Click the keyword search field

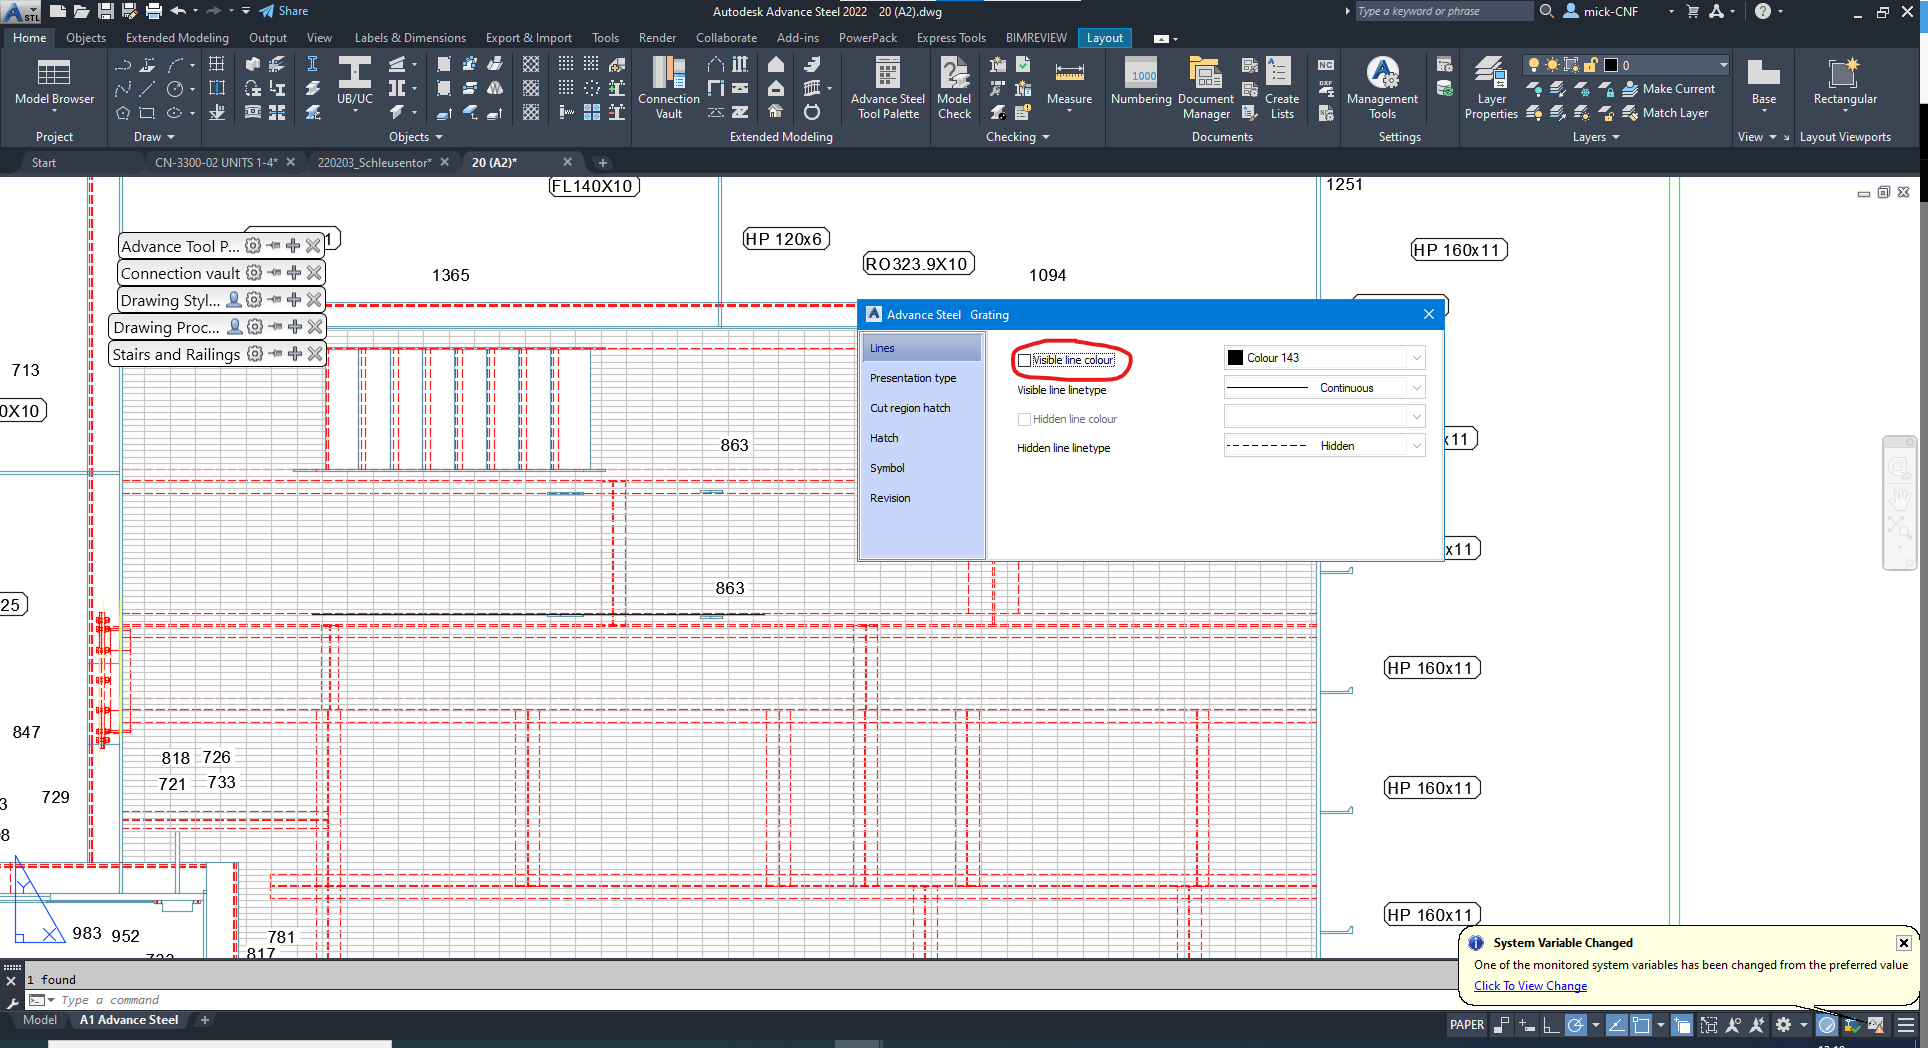coord(1442,11)
